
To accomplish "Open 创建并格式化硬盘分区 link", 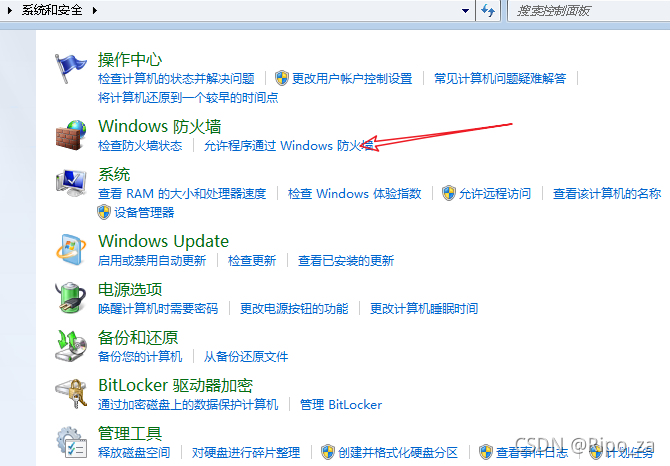I will tap(398, 452).
